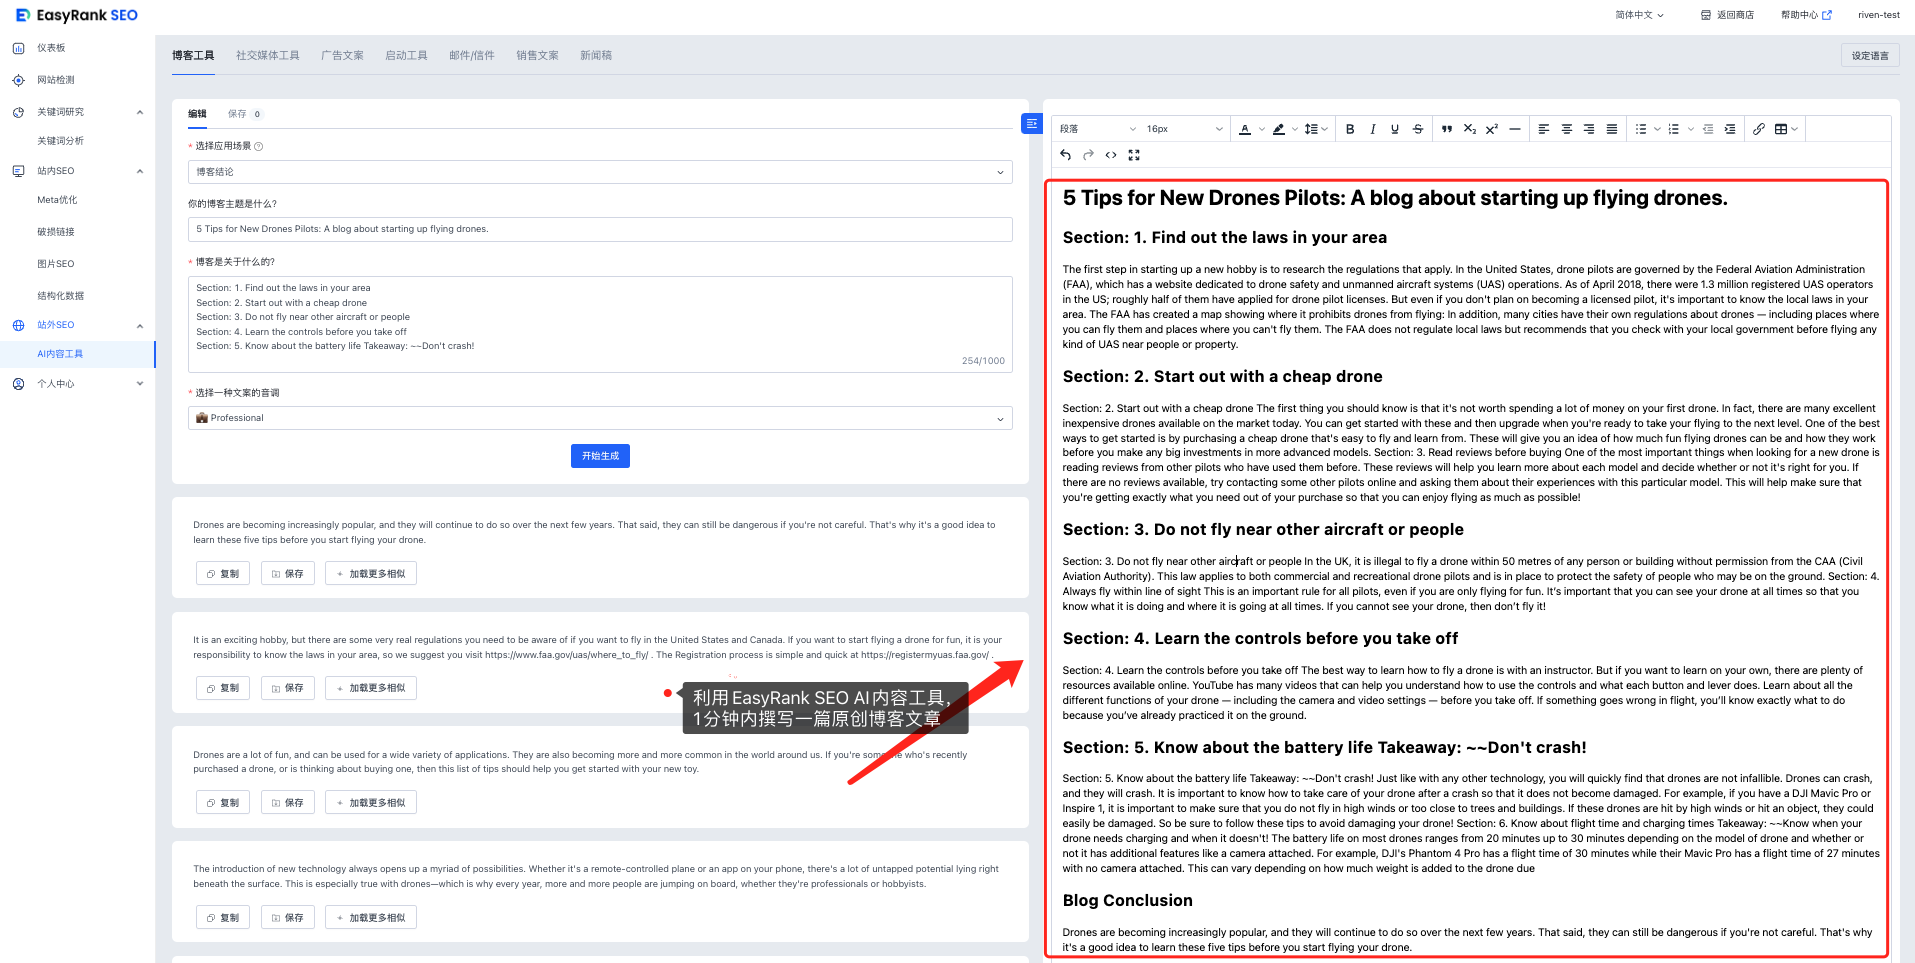1915x963 pixels.
Task: Copy the first generated result 'Drones are becoming'
Action: (223, 574)
